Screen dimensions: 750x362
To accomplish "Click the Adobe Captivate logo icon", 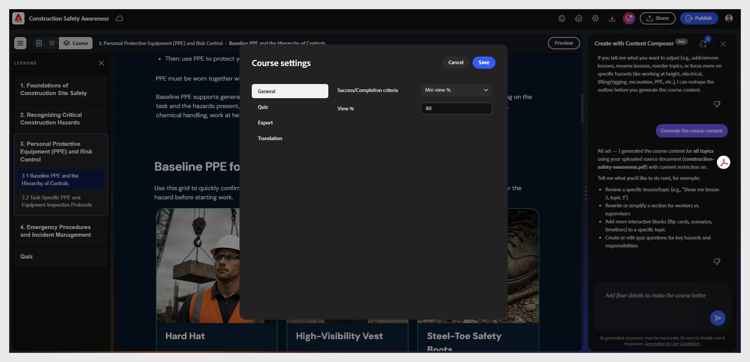I will [x=18, y=18].
